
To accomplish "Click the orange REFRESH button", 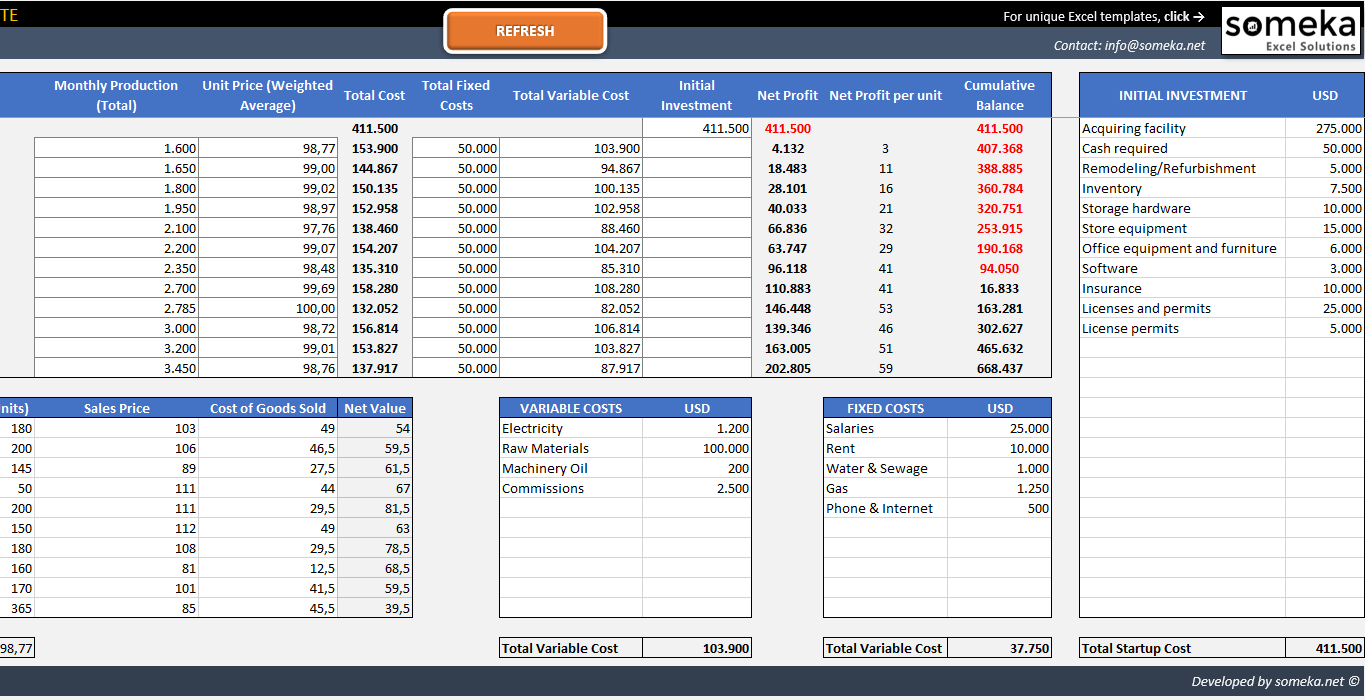I will (x=525, y=31).
